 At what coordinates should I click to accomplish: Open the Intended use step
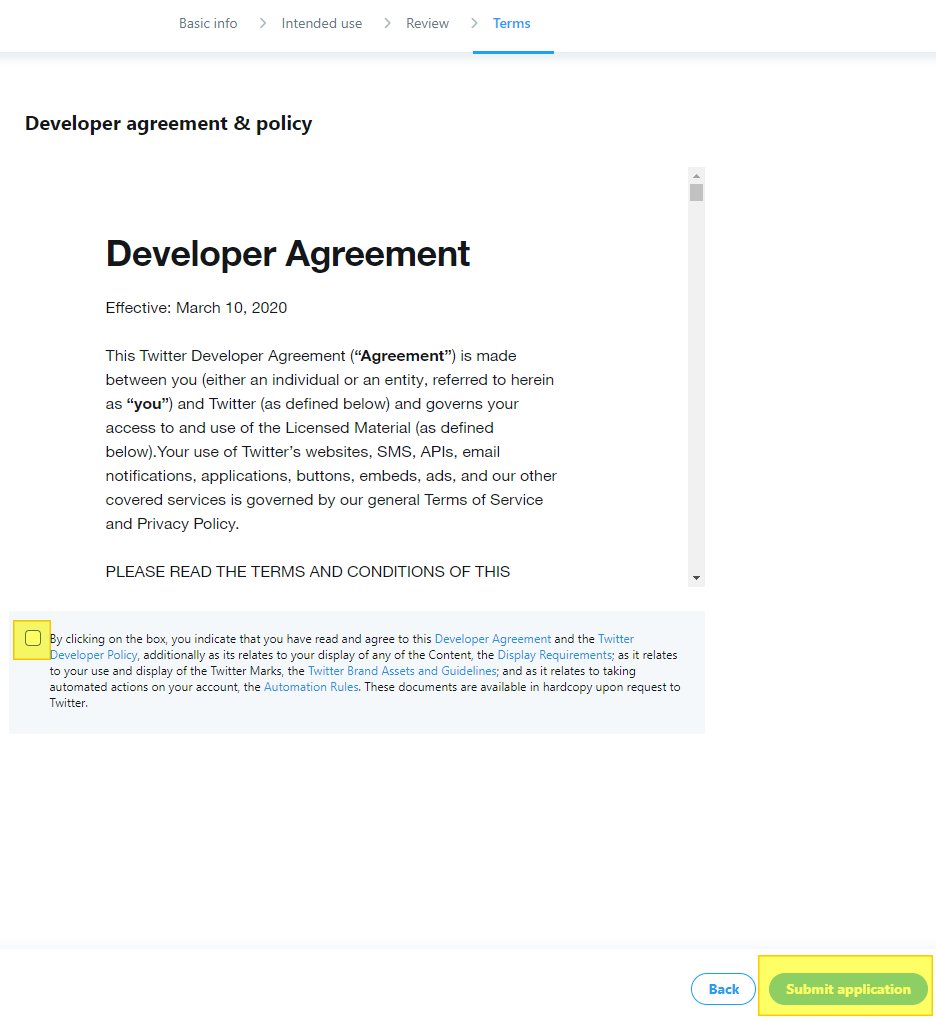pyautogui.click(x=322, y=23)
